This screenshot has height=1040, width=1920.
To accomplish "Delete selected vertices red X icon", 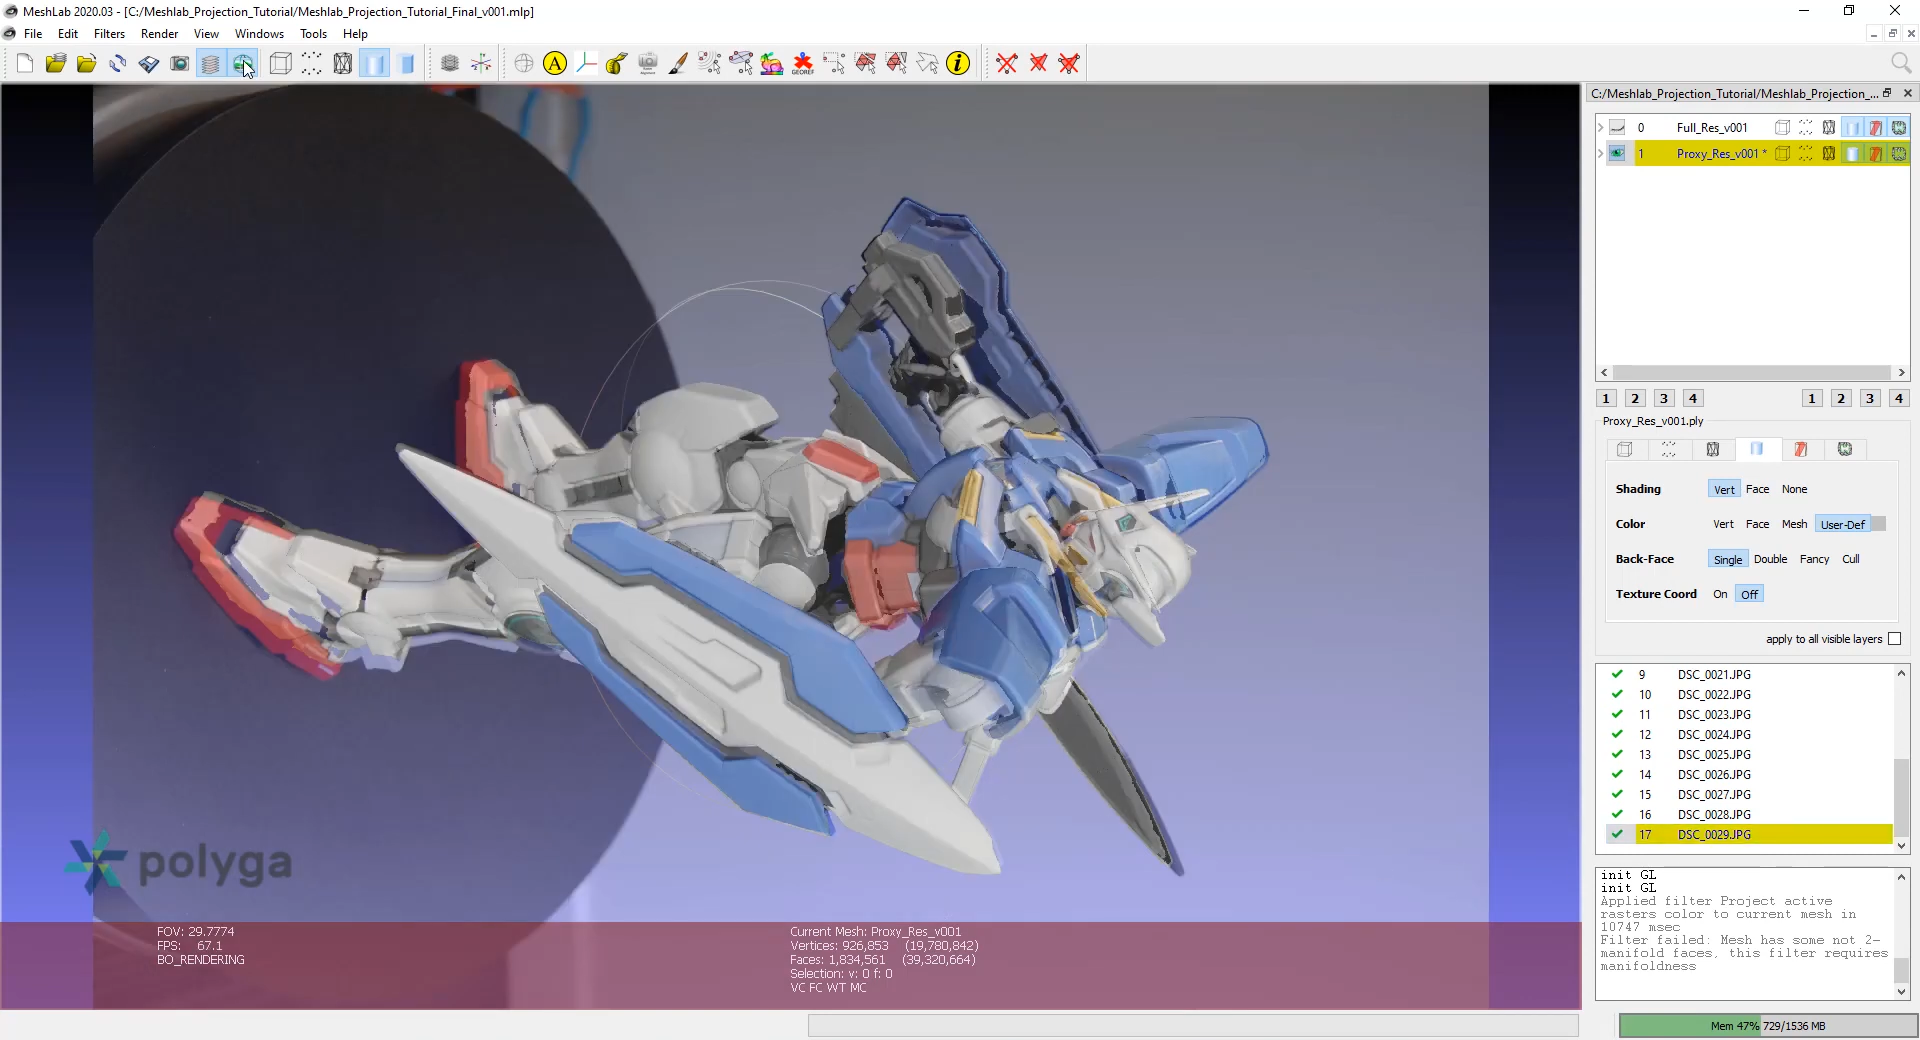I will pos(1007,64).
